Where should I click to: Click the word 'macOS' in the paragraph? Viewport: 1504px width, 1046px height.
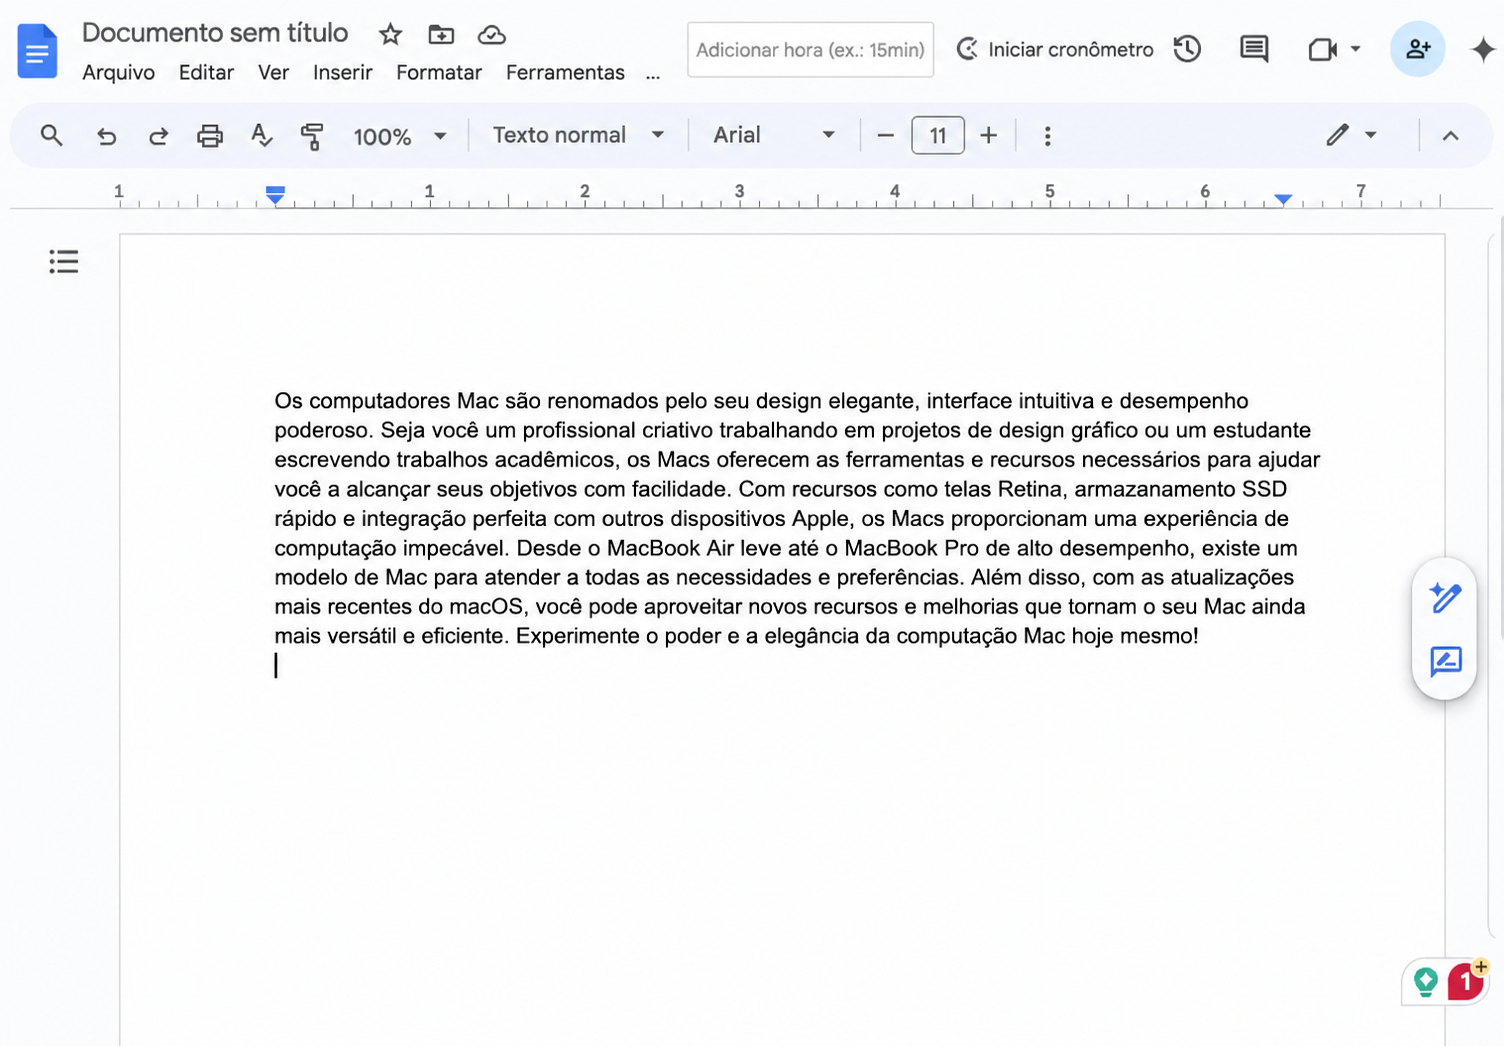coord(486,607)
